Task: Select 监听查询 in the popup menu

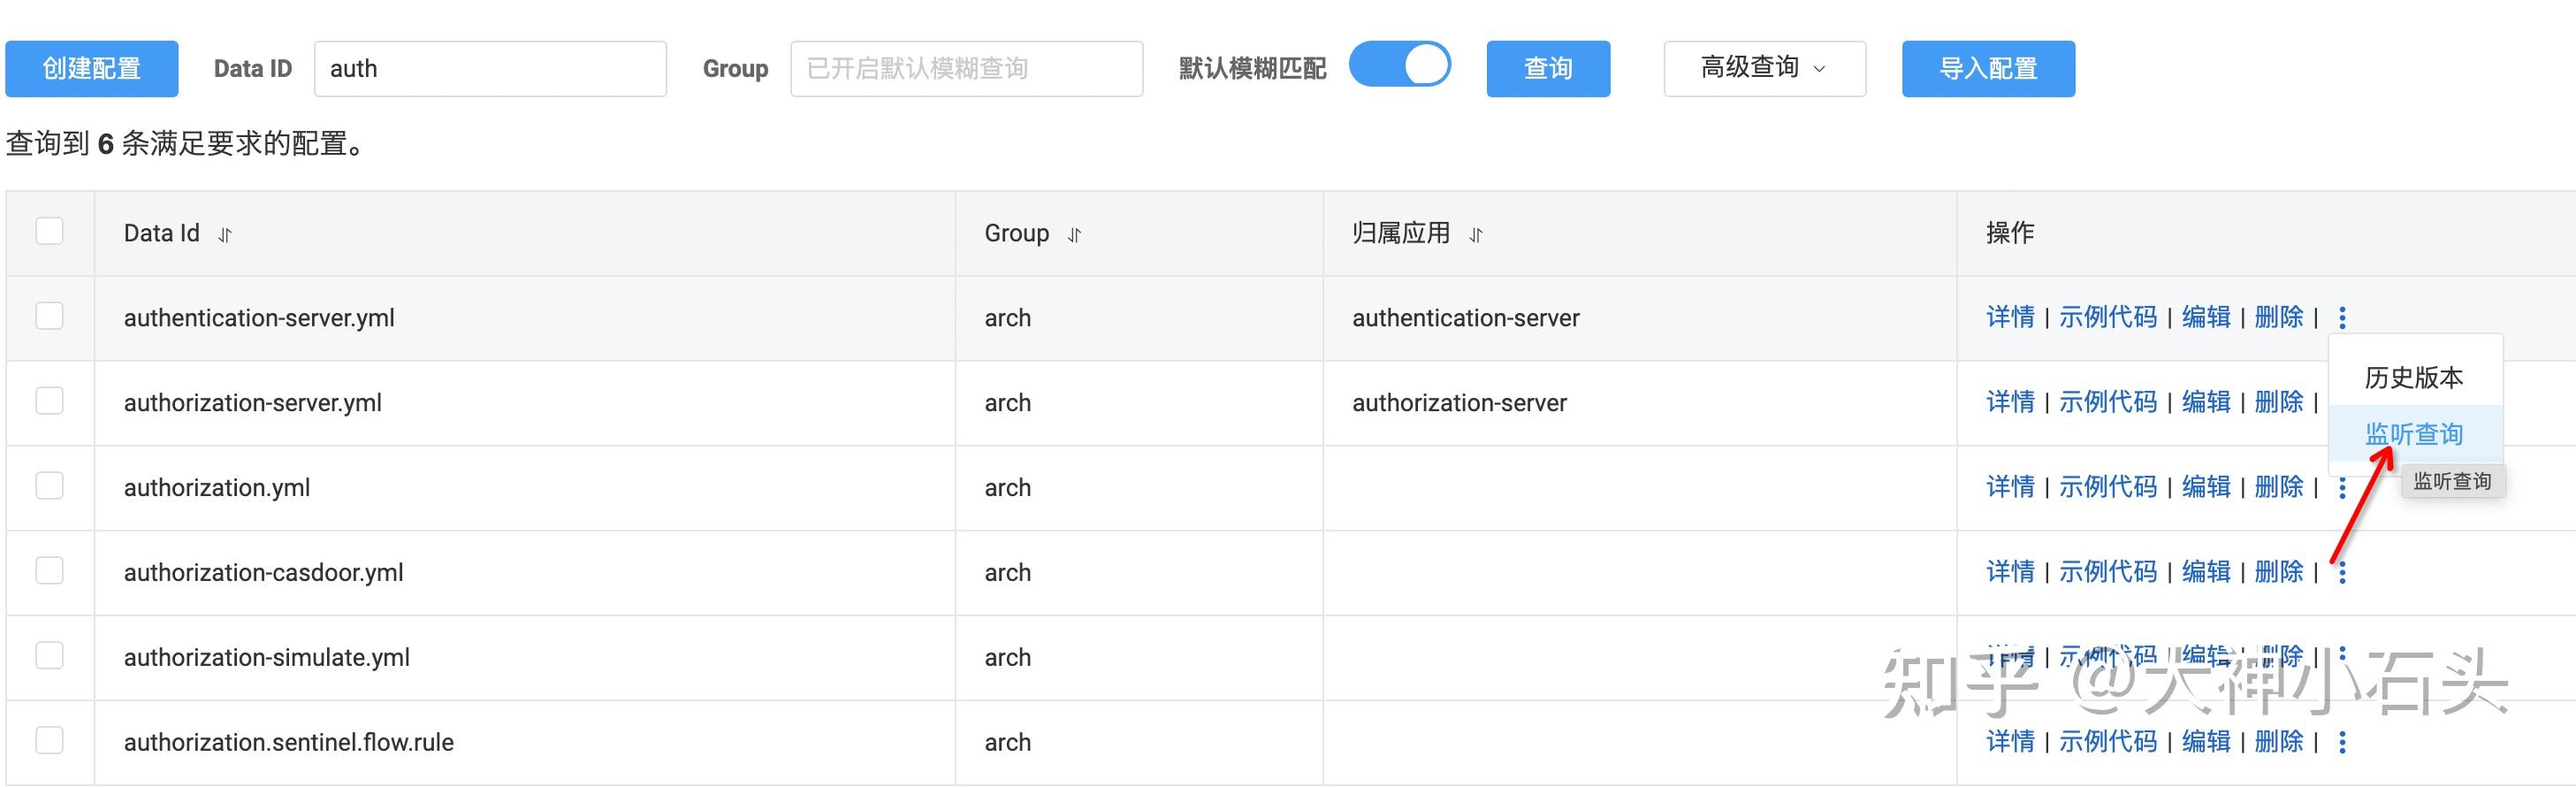Action: tap(2413, 434)
